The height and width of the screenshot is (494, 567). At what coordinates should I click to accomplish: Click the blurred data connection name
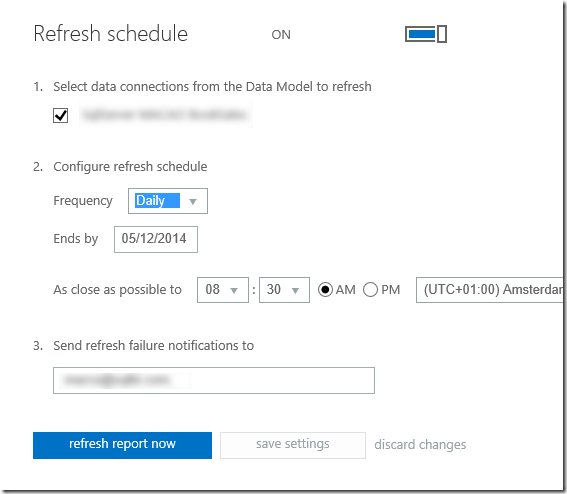tap(165, 115)
